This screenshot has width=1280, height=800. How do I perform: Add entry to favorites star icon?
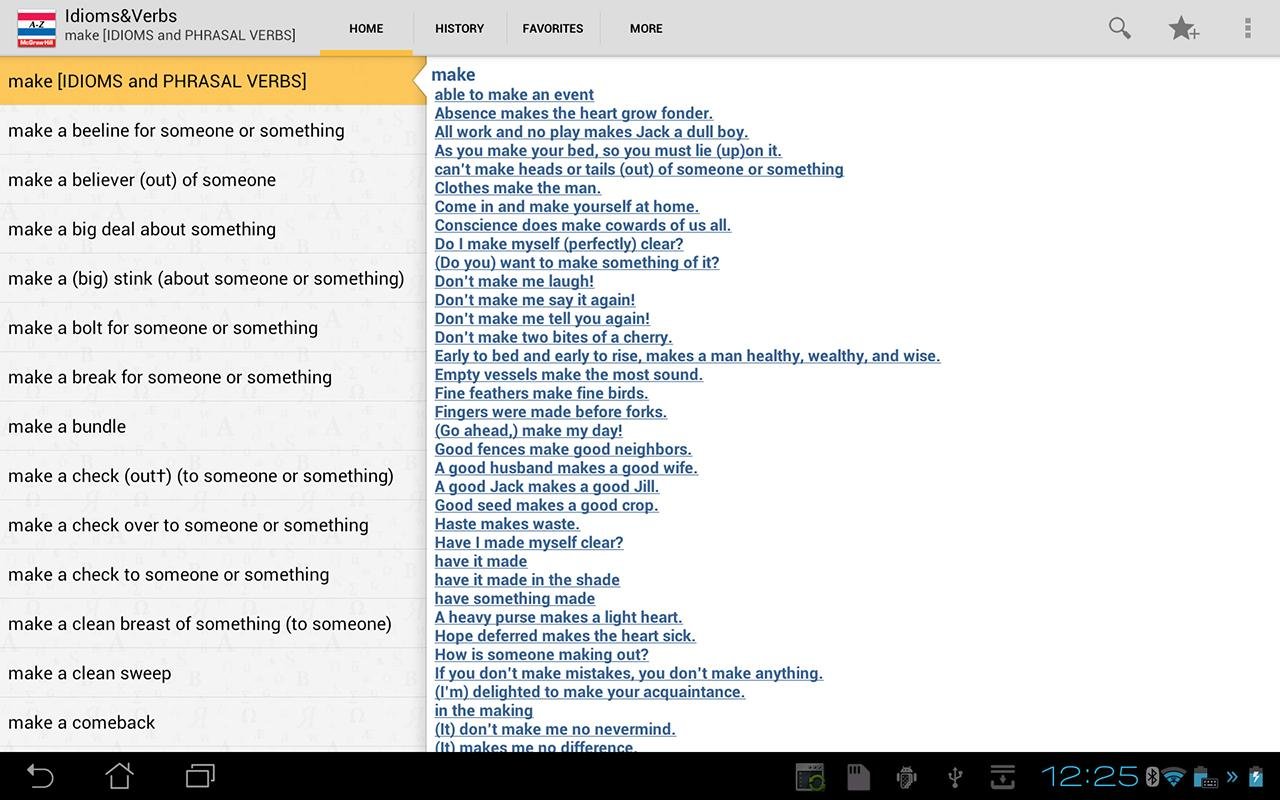[x=1184, y=28]
